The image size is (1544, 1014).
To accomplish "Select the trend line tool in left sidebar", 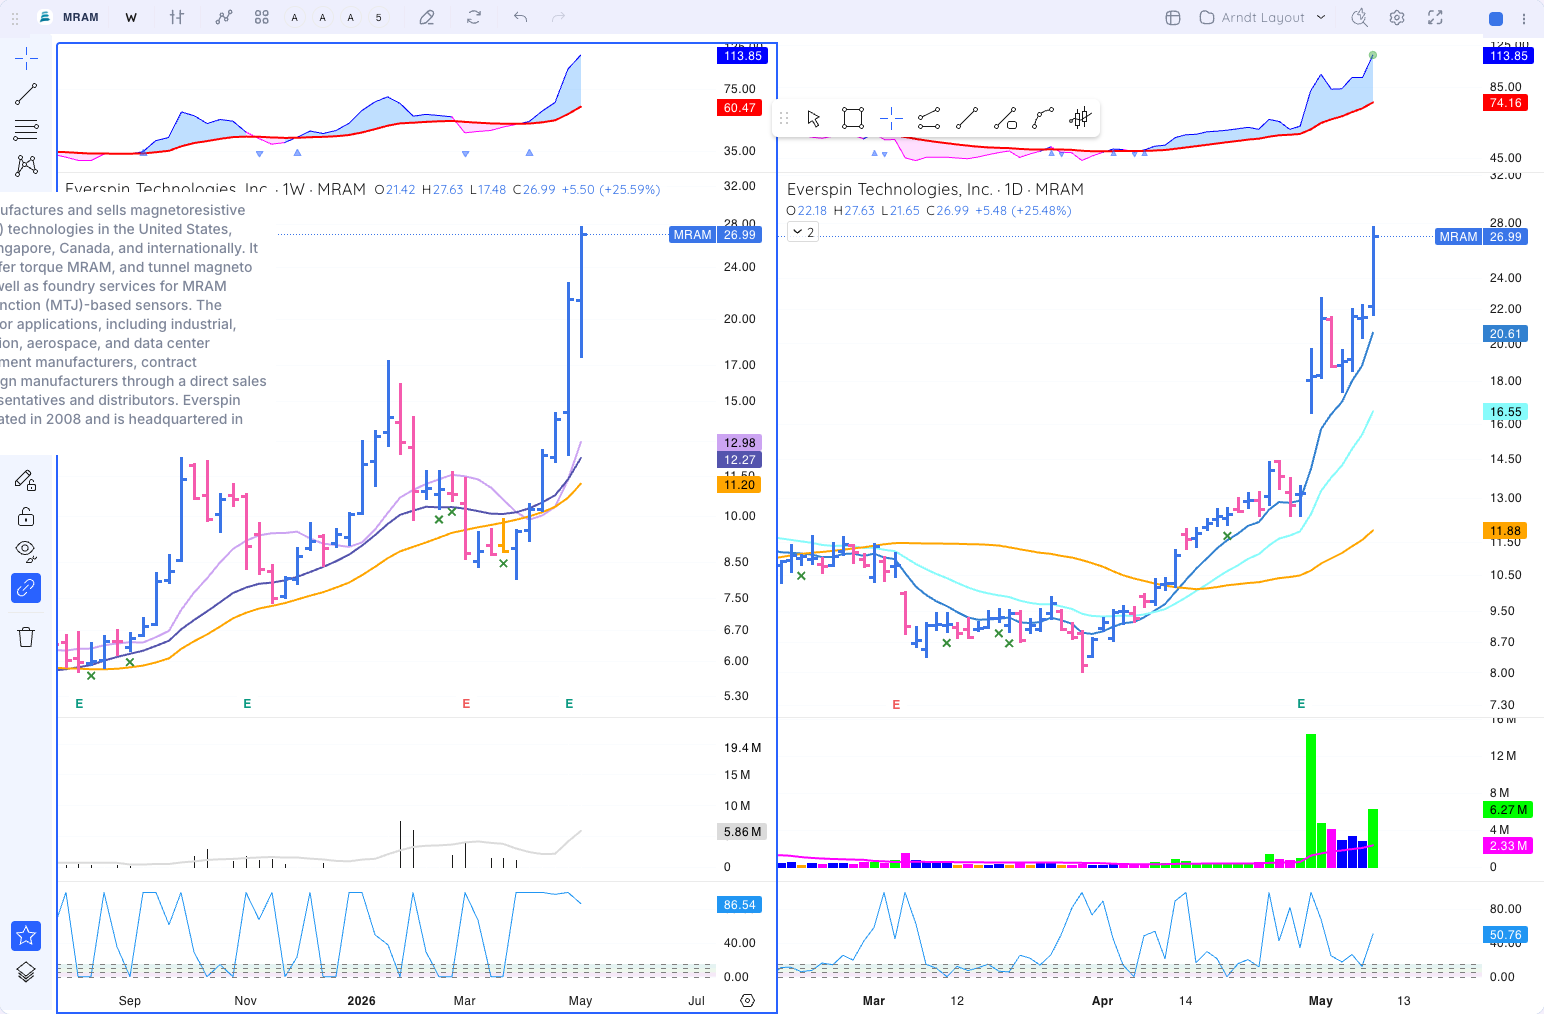I will [26, 94].
